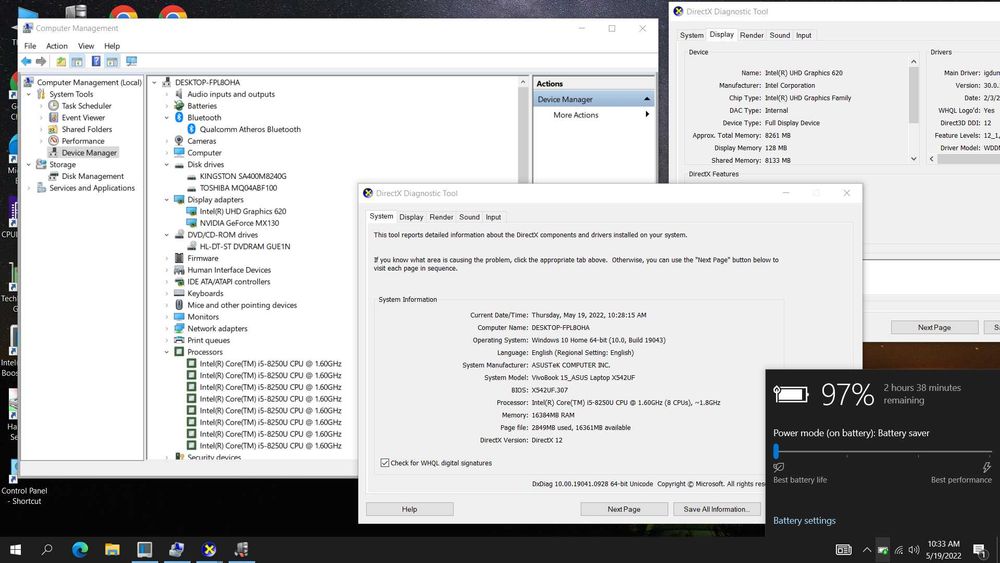
Task: Collapse the Device Manager header in Actions pane
Action: [x=647, y=99]
